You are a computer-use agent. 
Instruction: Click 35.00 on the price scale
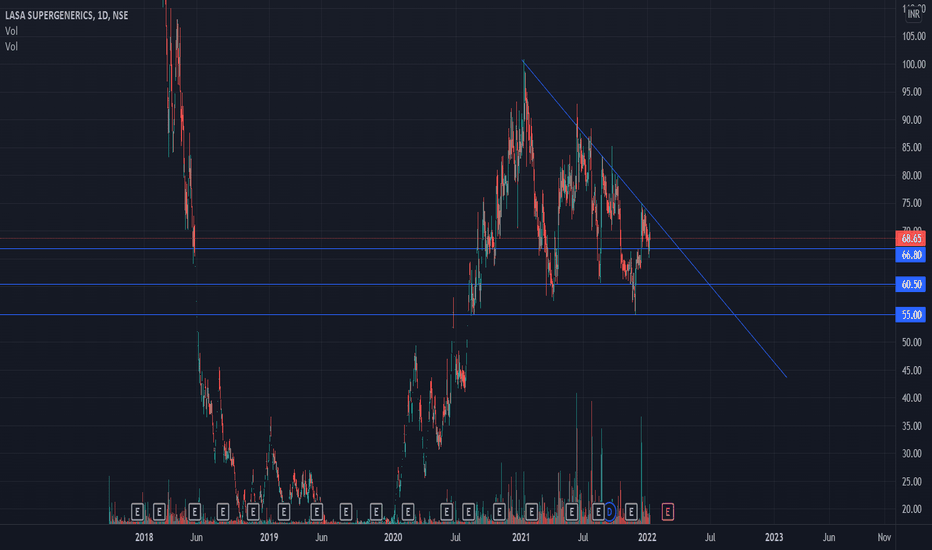912,426
